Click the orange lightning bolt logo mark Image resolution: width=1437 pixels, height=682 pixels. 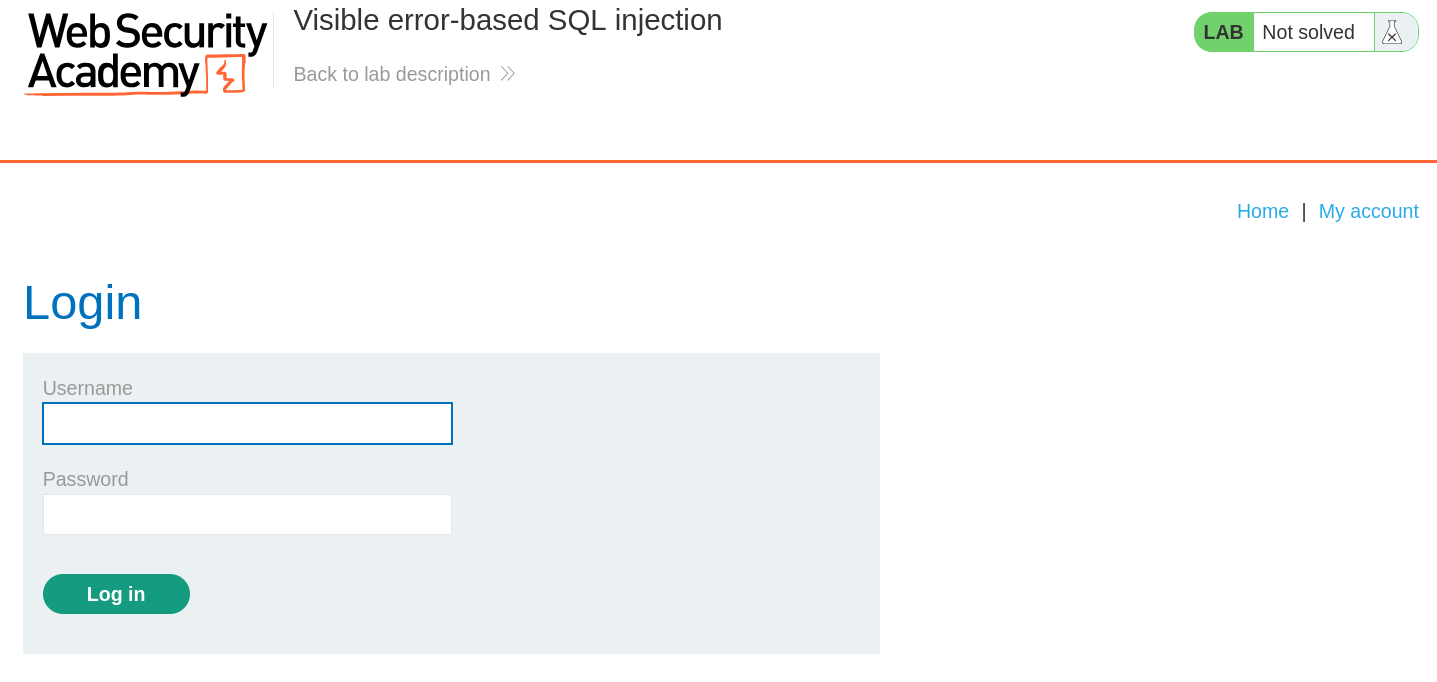pos(227,74)
